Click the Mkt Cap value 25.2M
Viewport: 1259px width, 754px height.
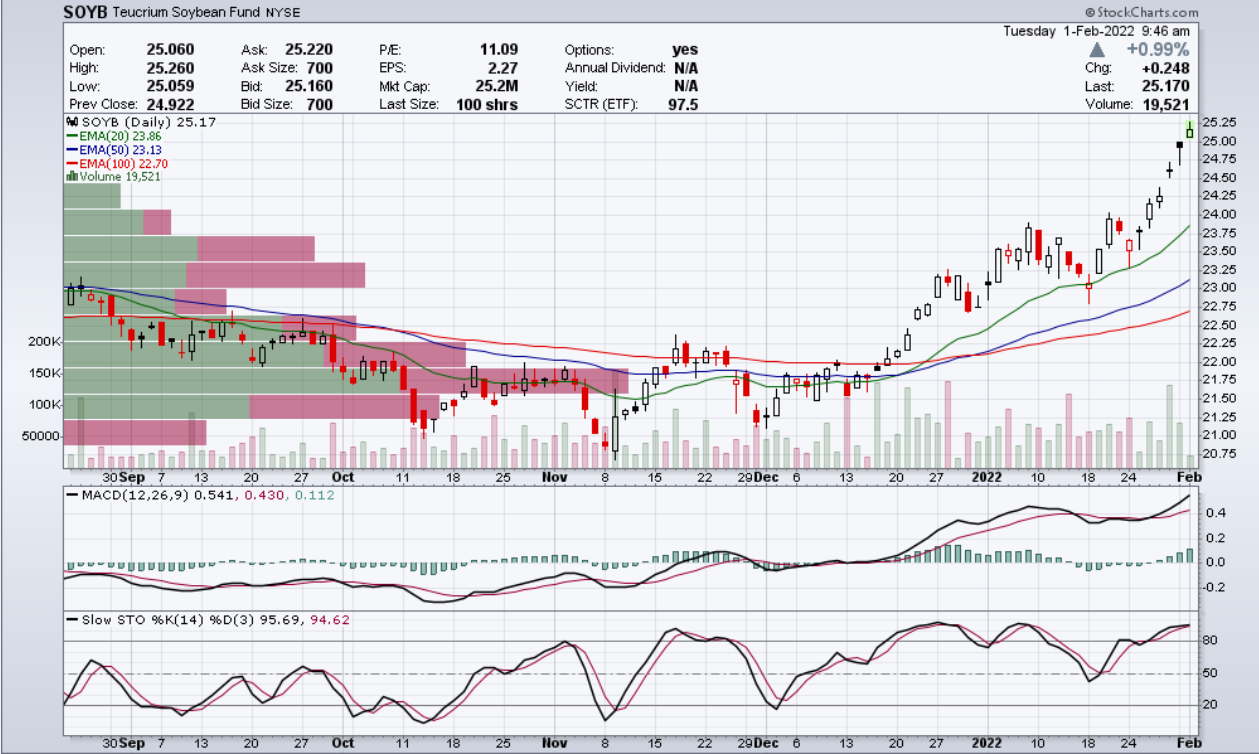(497, 86)
